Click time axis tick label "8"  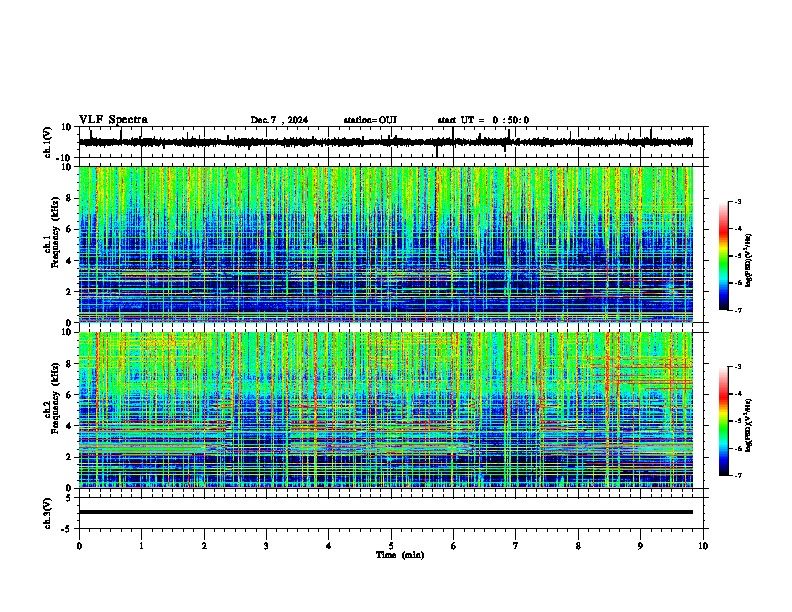tap(578, 546)
